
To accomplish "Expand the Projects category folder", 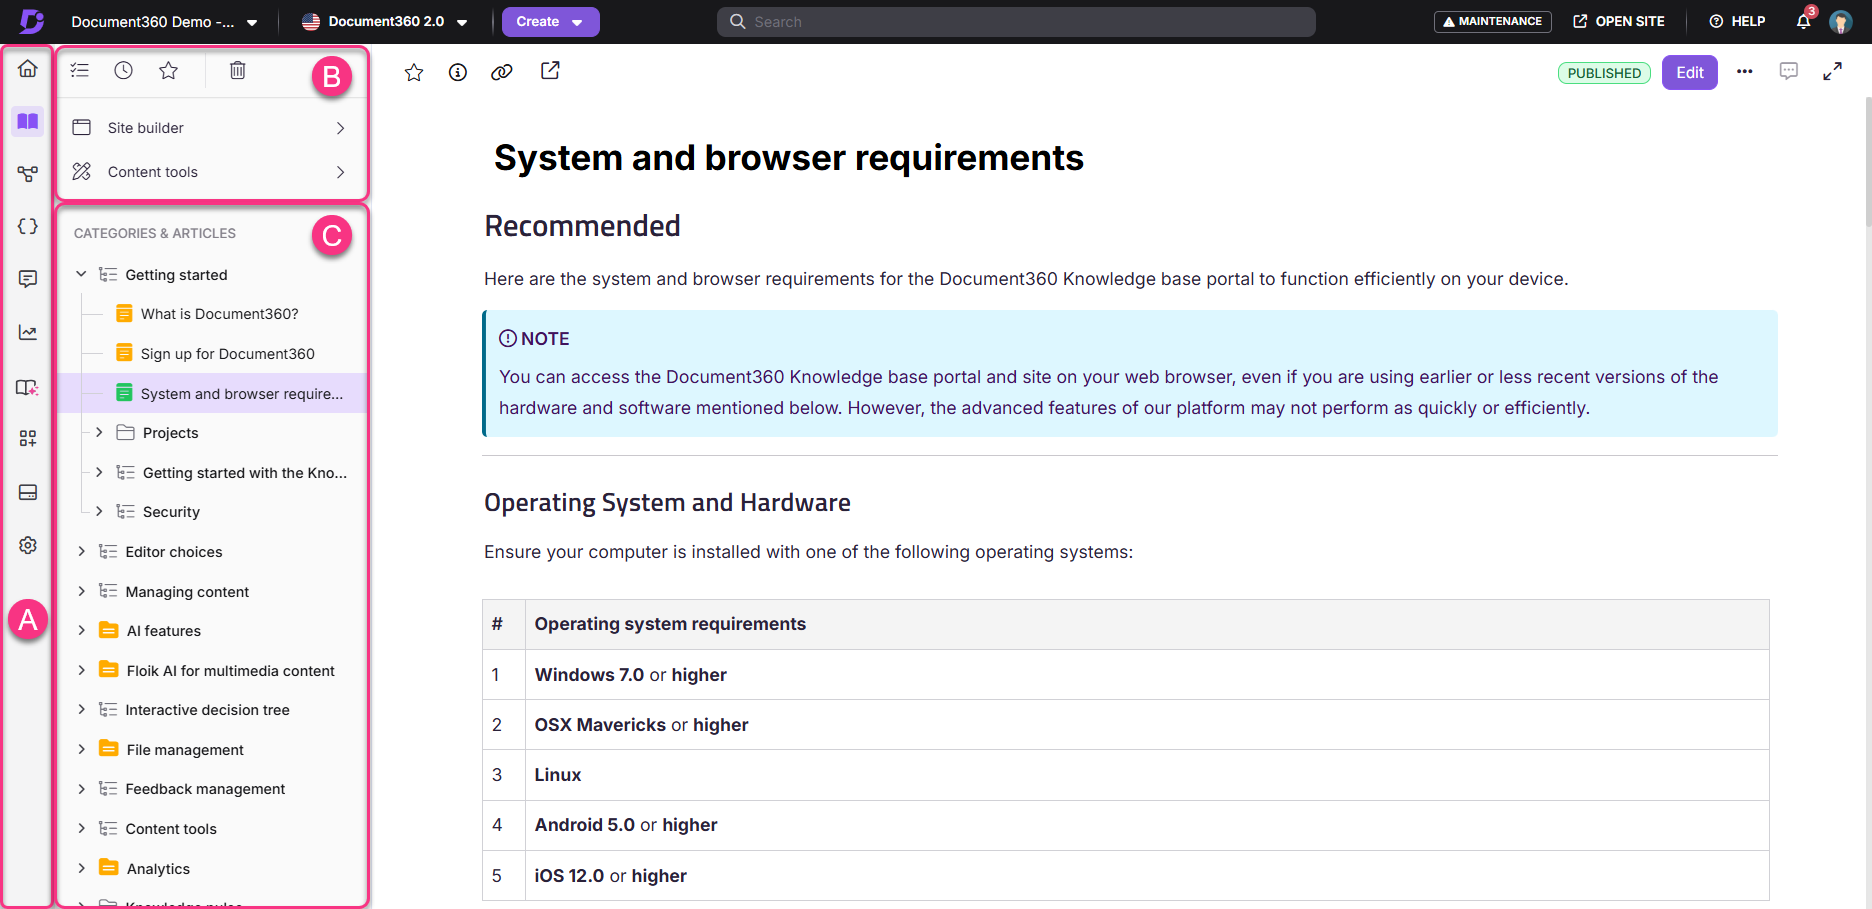I will pos(98,432).
